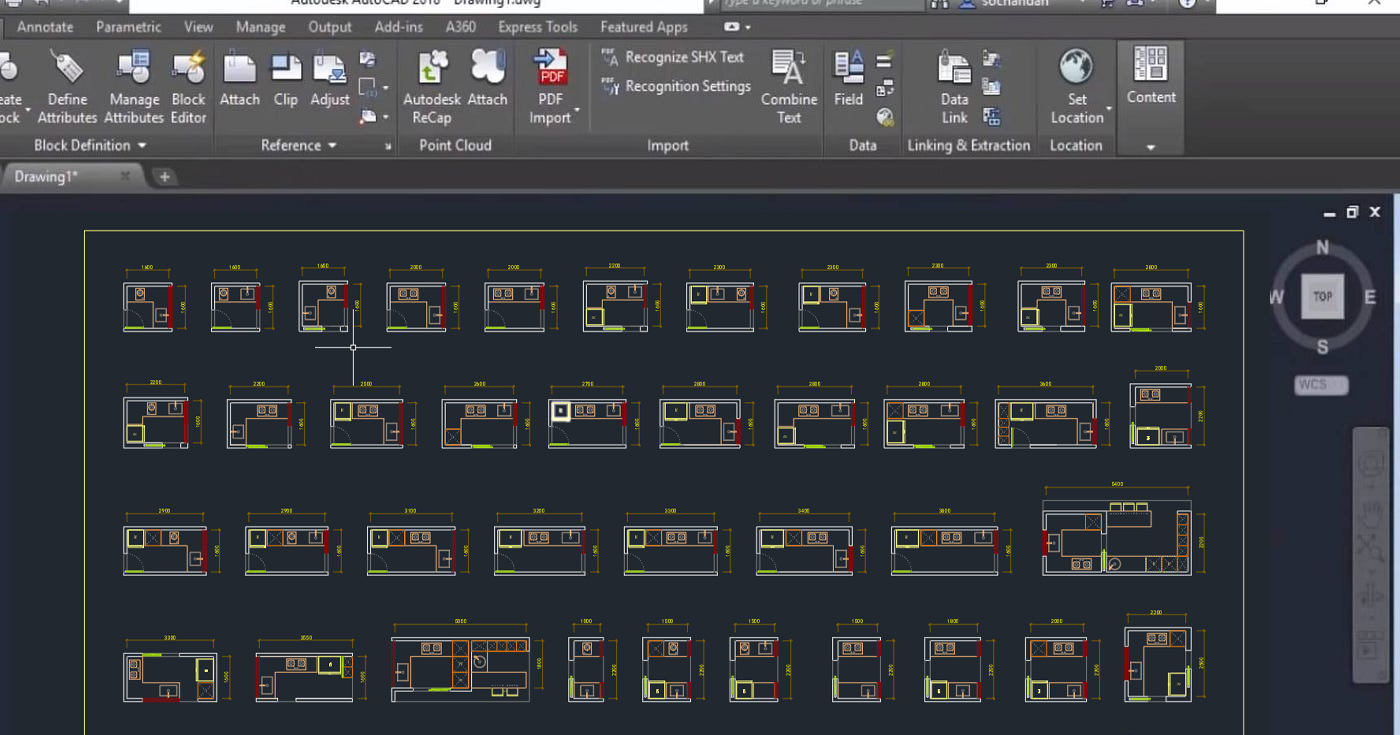The image size is (1400, 735).
Task: Click TOP on the ViewCube
Action: click(1322, 296)
